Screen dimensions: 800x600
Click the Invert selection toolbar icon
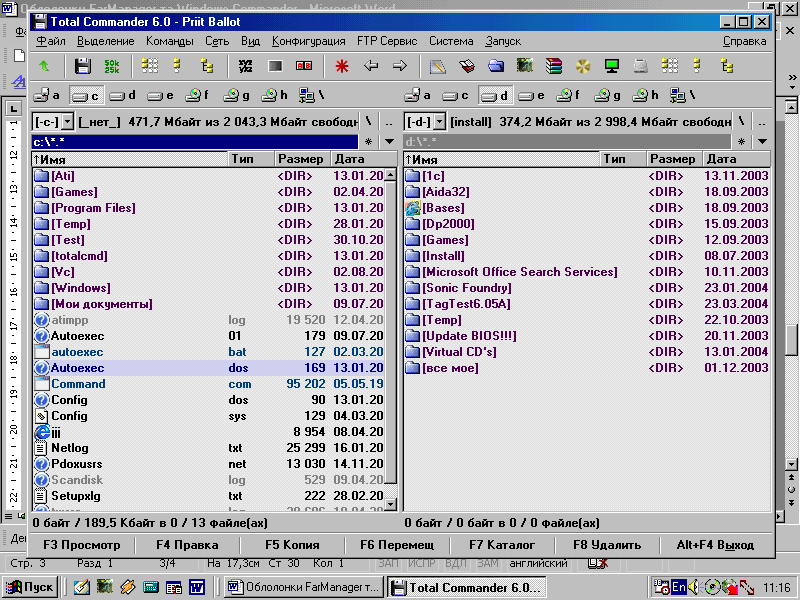click(x=245, y=66)
